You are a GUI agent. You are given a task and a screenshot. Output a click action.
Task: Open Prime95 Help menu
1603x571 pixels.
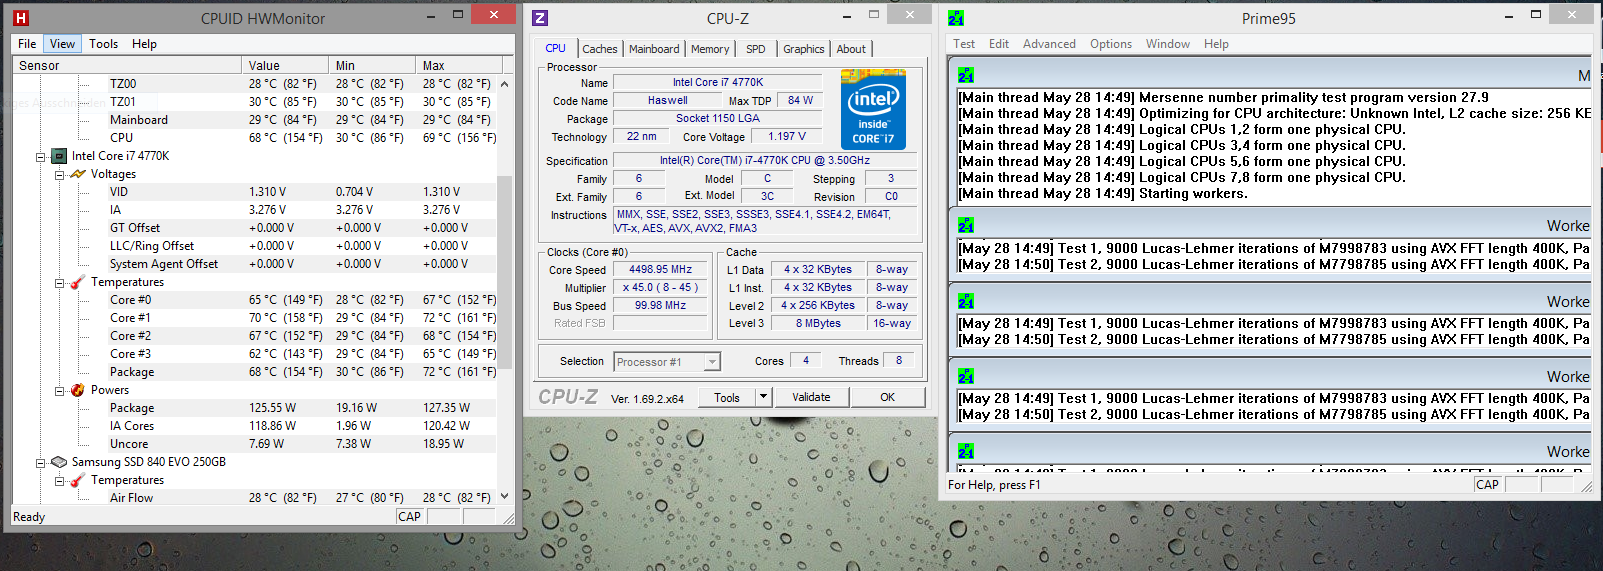coord(1216,44)
